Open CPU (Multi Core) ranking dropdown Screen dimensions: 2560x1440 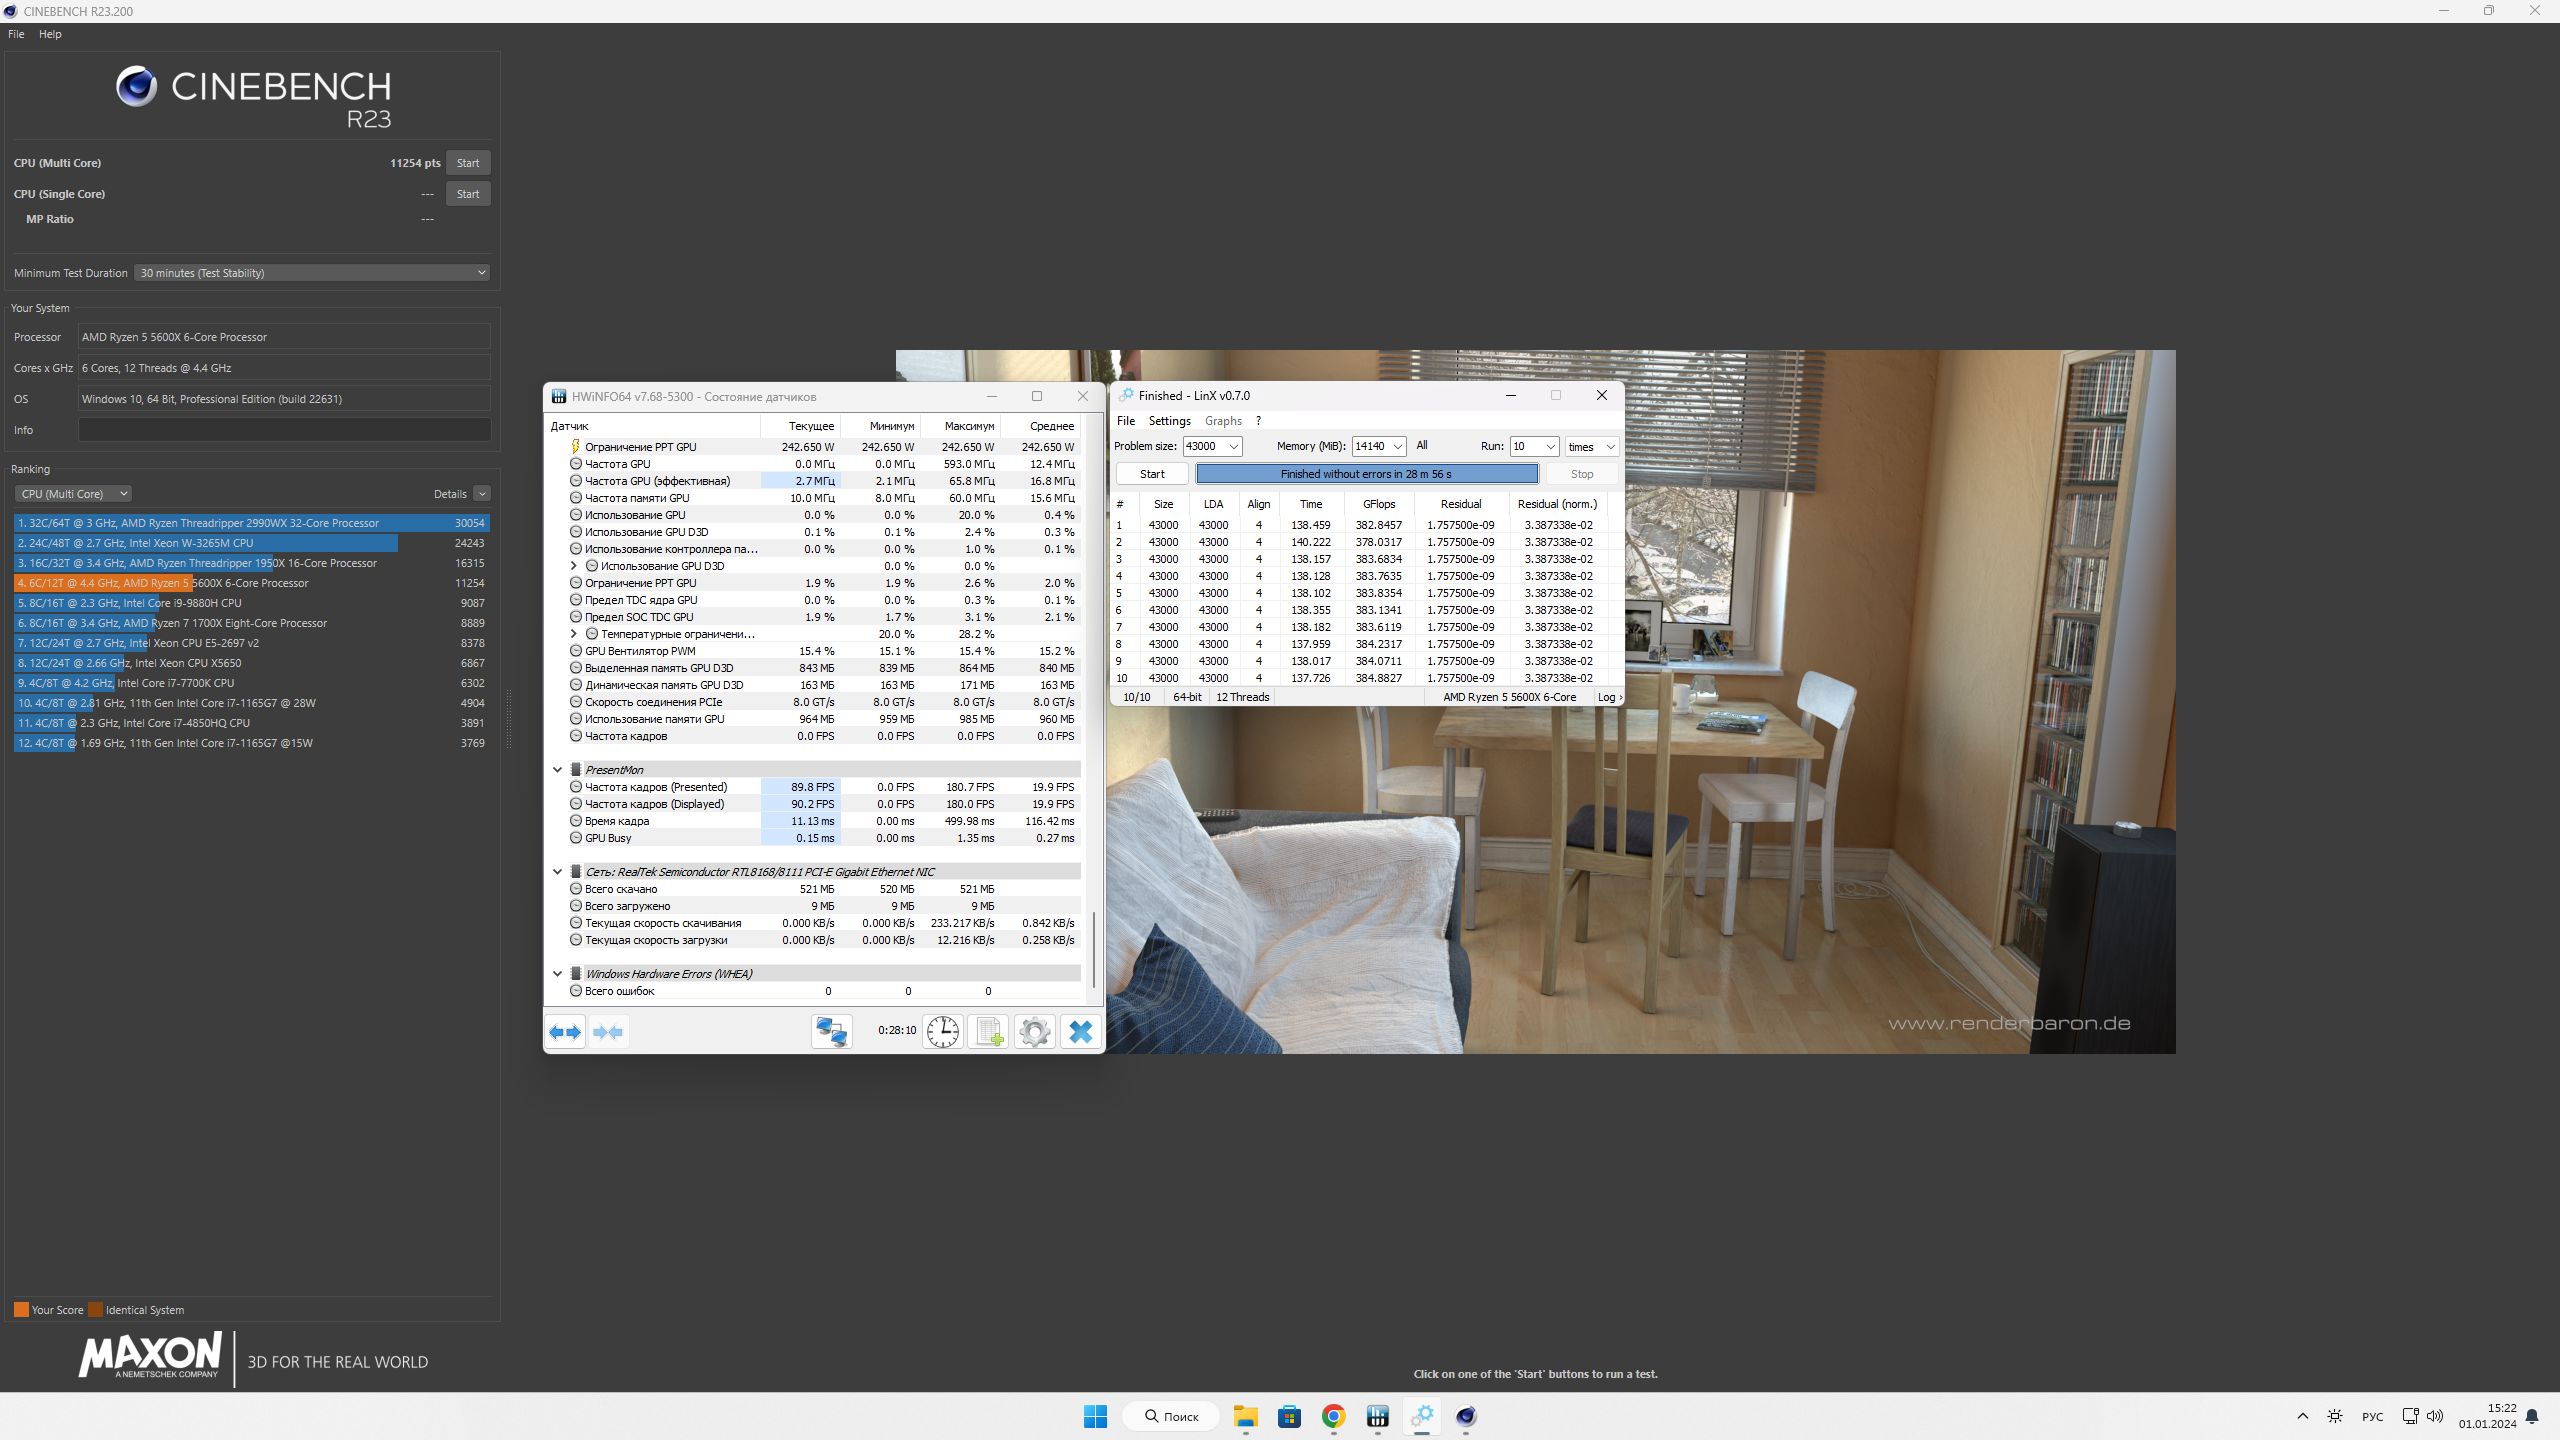coord(74,494)
